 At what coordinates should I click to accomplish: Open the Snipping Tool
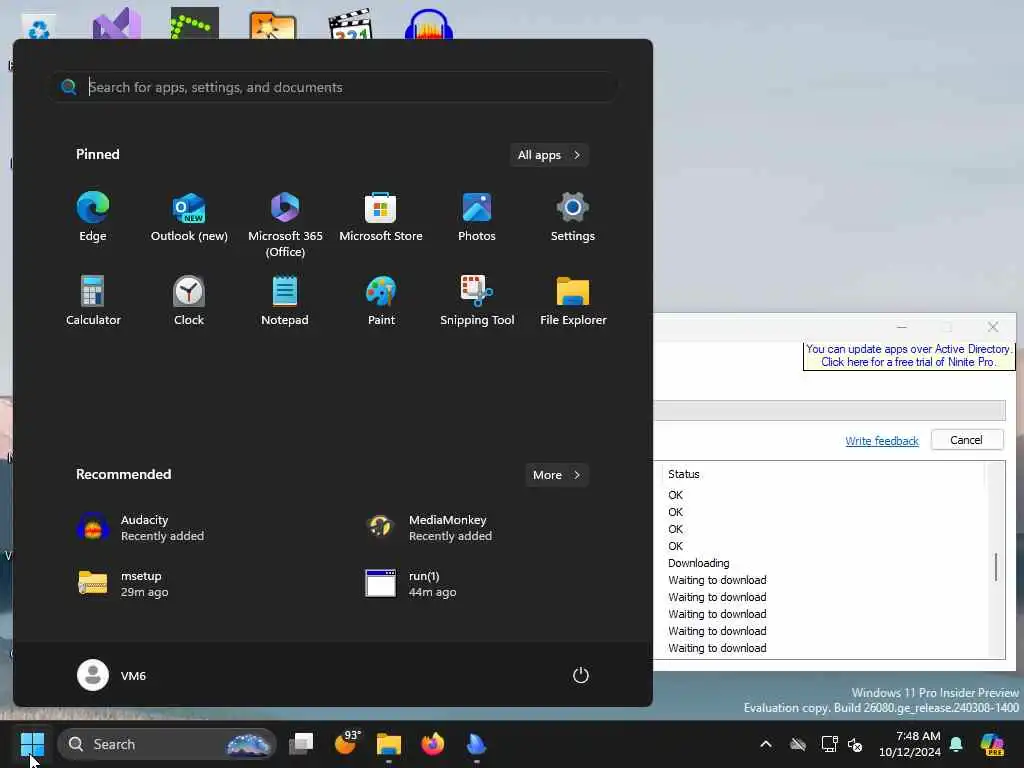click(477, 301)
